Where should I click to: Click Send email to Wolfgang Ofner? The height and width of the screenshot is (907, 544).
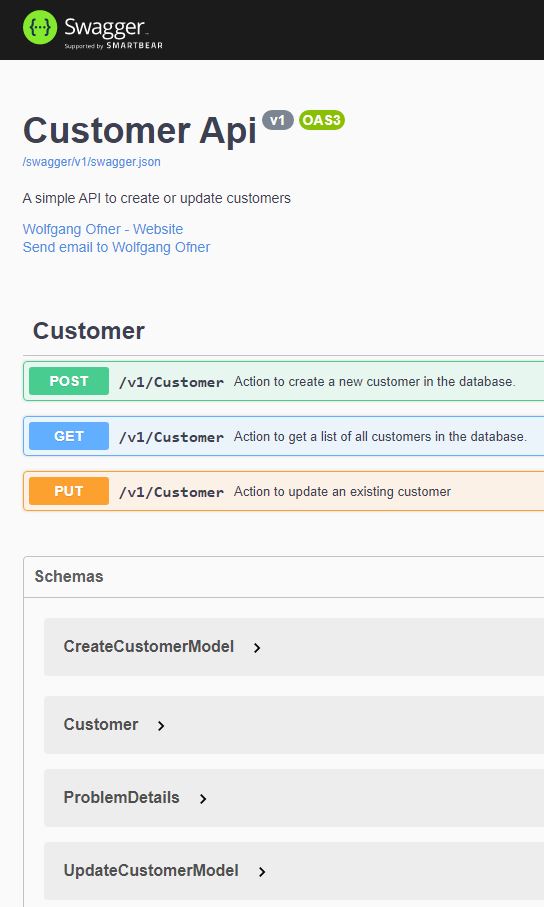116,247
